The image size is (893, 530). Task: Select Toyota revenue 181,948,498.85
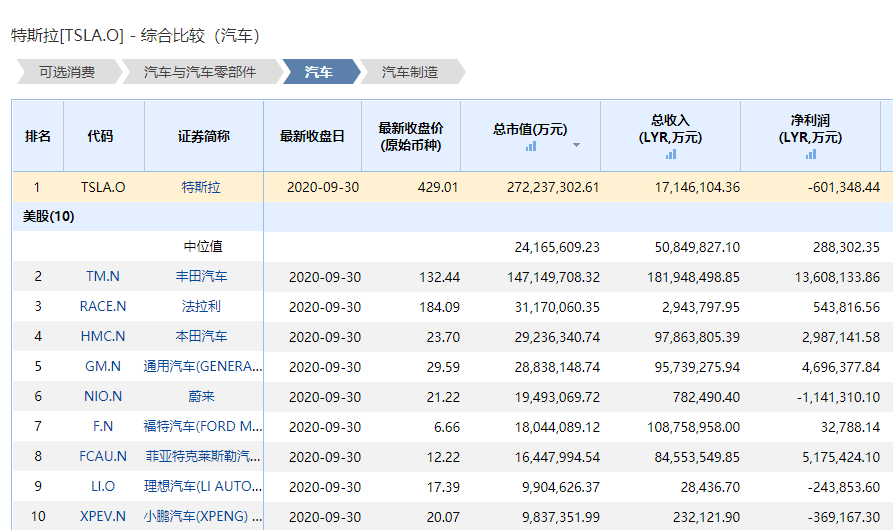(x=693, y=277)
